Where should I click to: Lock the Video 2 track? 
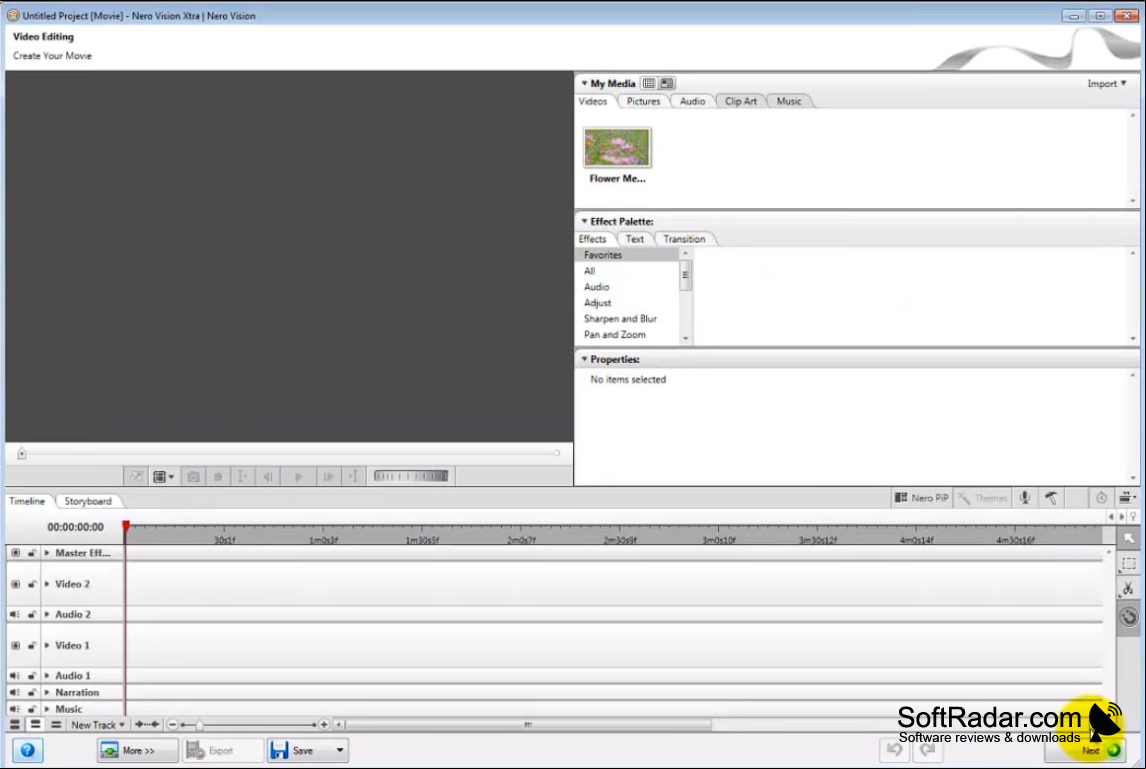tap(31, 584)
